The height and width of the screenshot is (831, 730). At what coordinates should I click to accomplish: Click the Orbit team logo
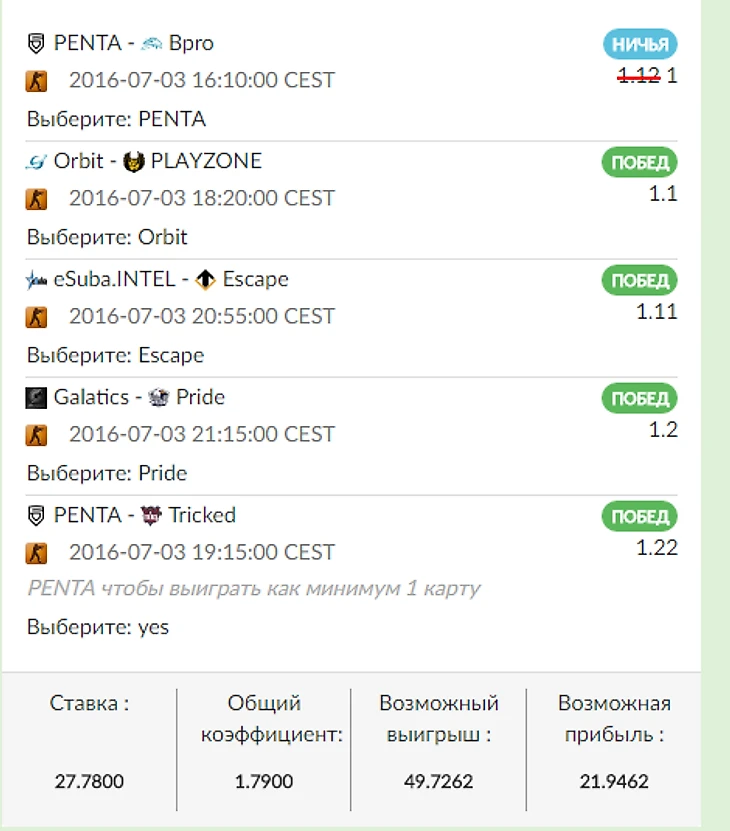pyautogui.click(x=36, y=161)
